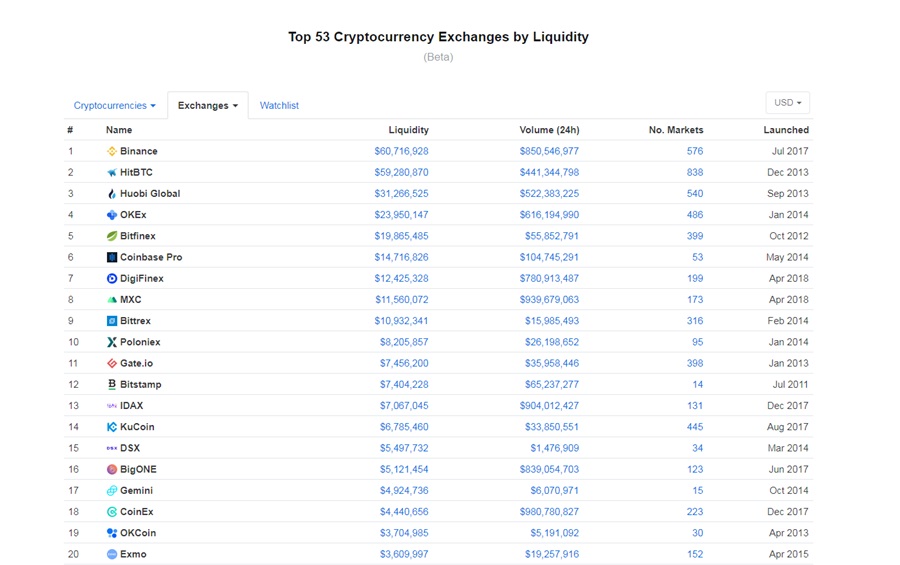Viewport: 900px width, 565px height.
Task: Click the Poloniex logo icon
Action: click(112, 342)
